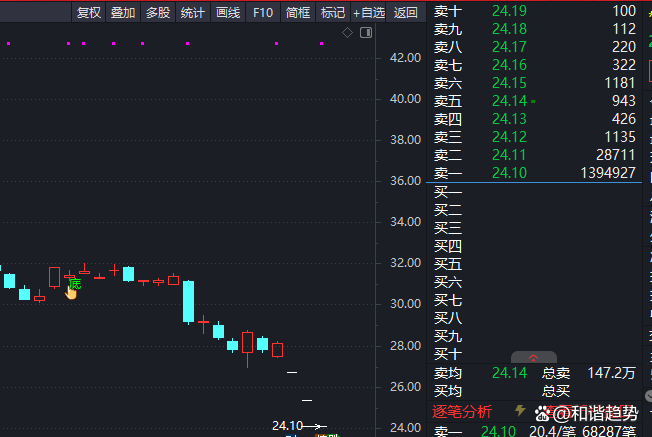The image size is (652, 437).
Task: Select the 卖九 price 24.18
Action: tap(509, 29)
